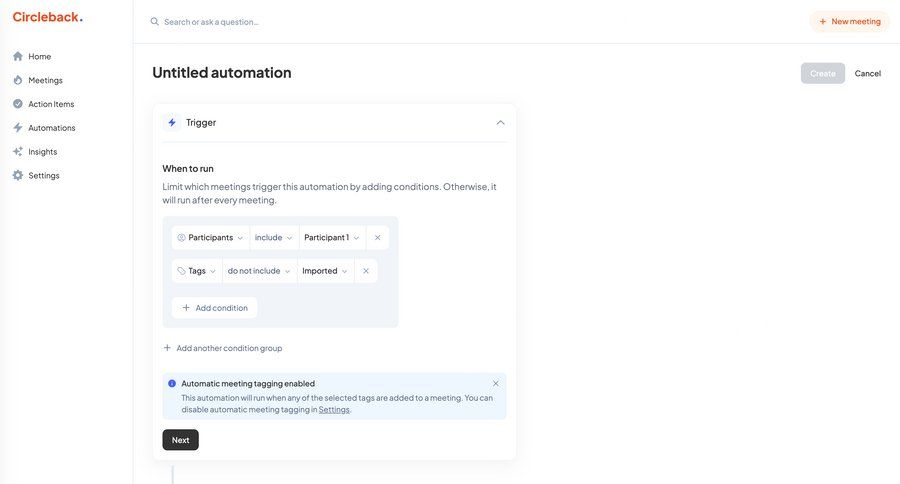Click the info icon in tagging notice
The width and height of the screenshot is (900, 484).
coord(172,384)
